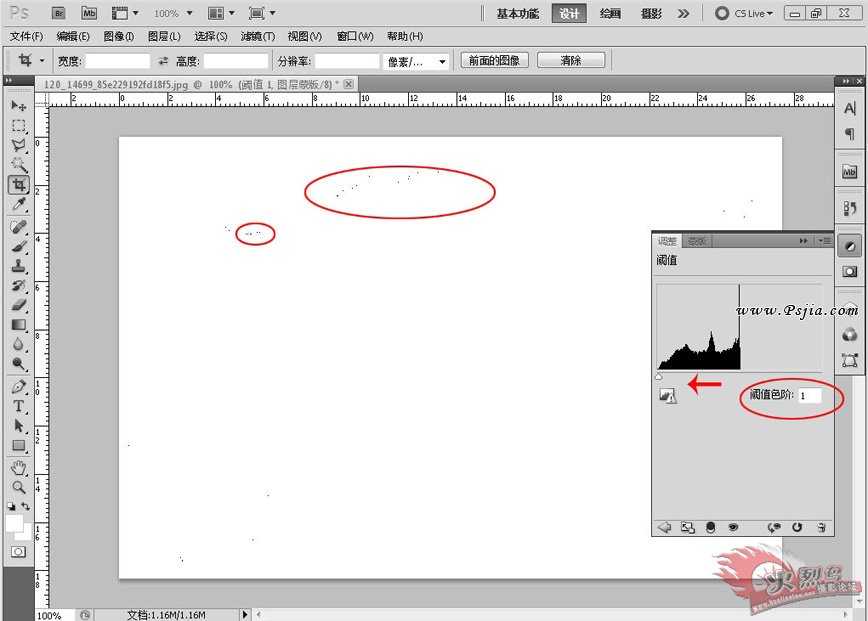The height and width of the screenshot is (621, 868).
Task: Select the Eyedropper tool
Action: [x=18, y=205]
